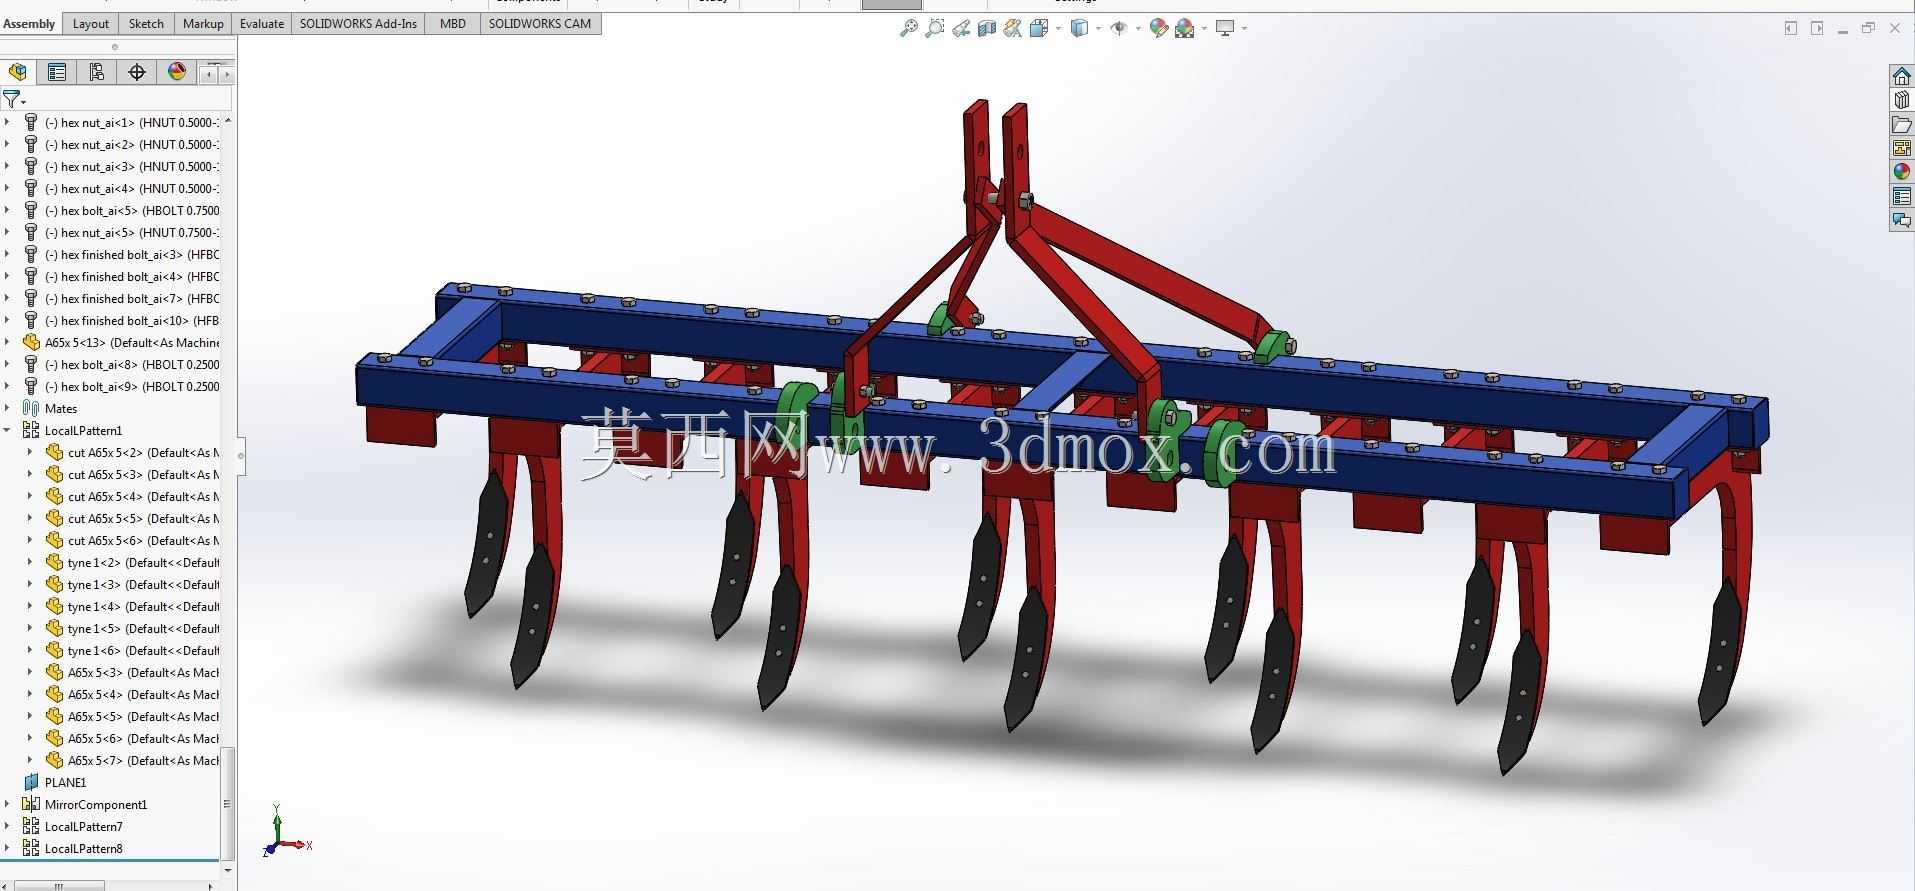Image resolution: width=1915 pixels, height=891 pixels.
Task: Open the ConfigurationManager tab
Action: pyautogui.click(x=97, y=72)
